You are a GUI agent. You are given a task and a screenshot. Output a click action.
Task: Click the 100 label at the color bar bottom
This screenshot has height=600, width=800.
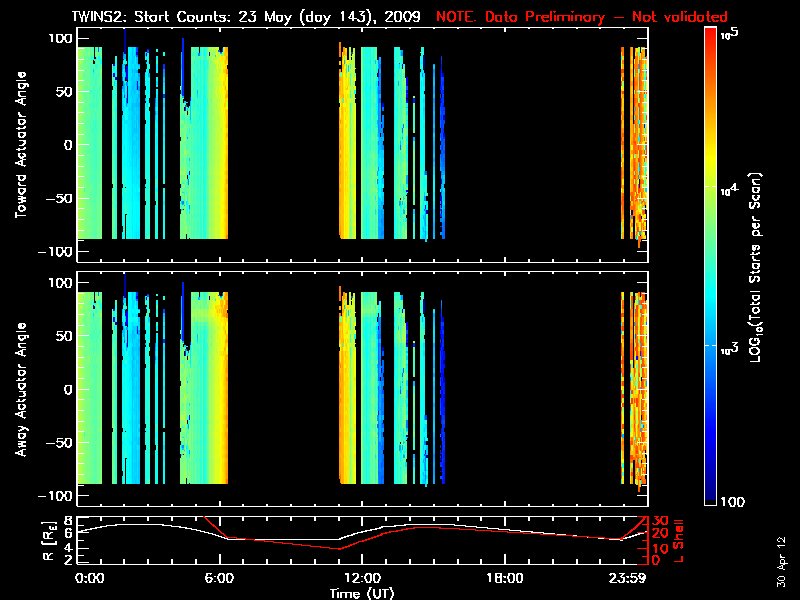[732, 500]
